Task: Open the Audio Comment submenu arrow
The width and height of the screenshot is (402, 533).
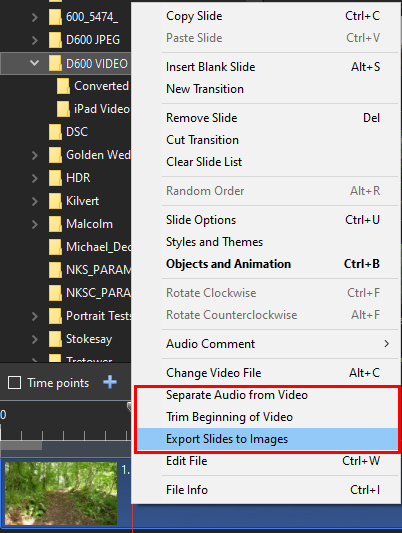Action: pyautogui.click(x=386, y=344)
